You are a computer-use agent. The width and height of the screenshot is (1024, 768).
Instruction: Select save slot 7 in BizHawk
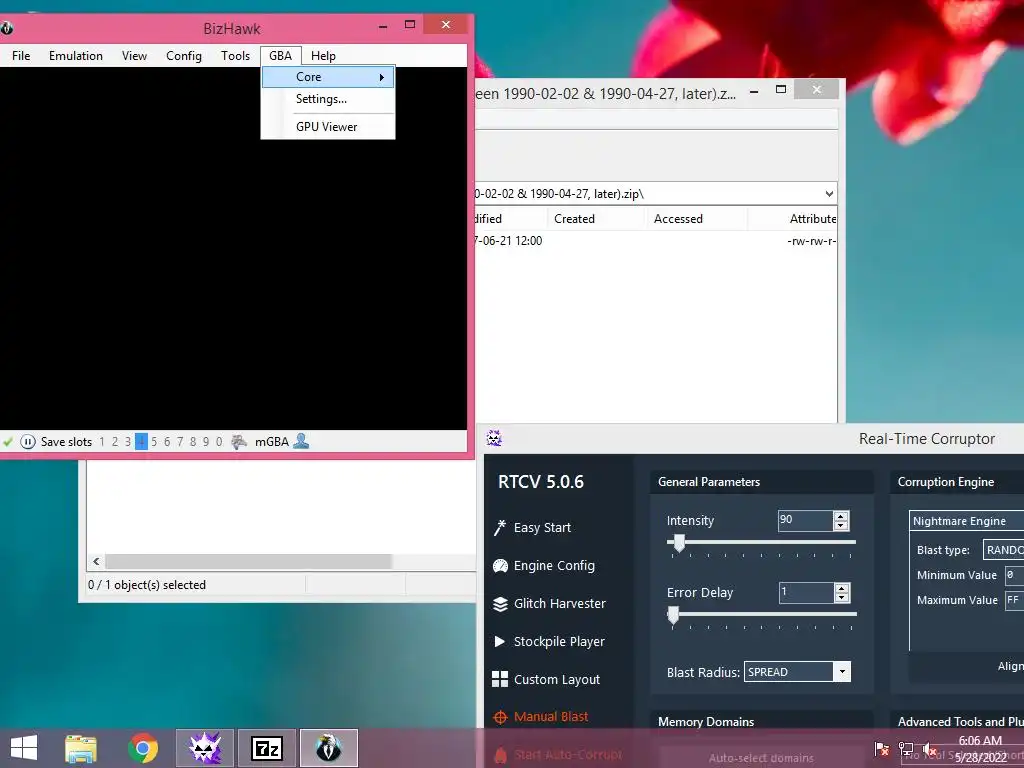[180, 441]
